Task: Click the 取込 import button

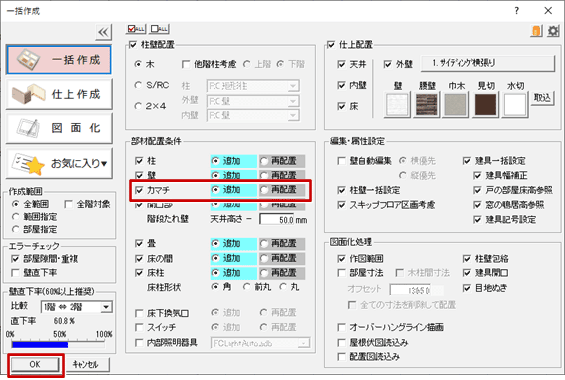Action: (542, 98)
